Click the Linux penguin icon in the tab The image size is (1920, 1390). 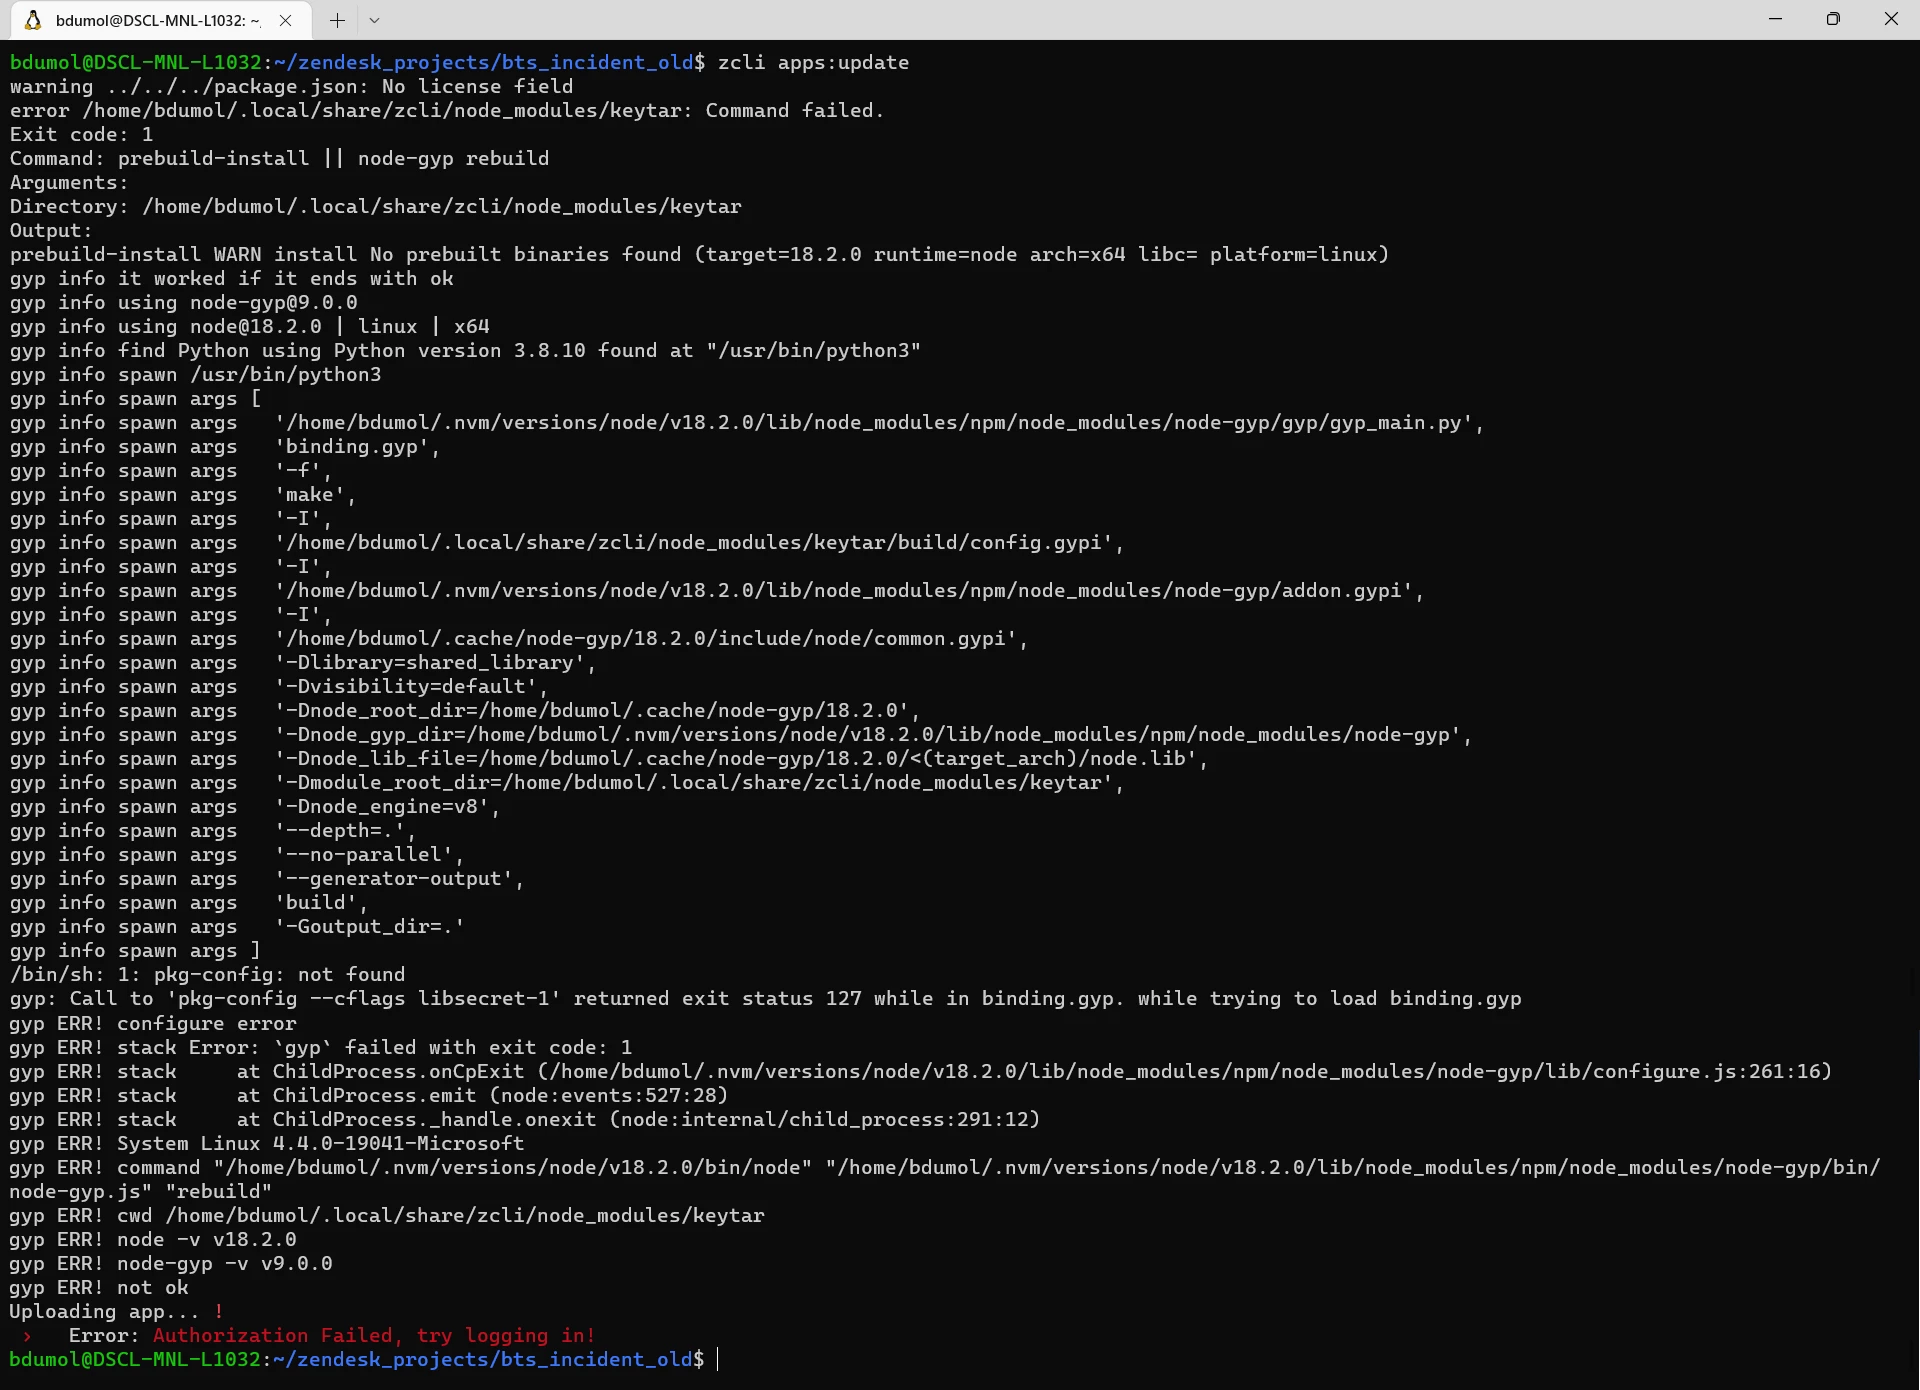click(33, 20)
